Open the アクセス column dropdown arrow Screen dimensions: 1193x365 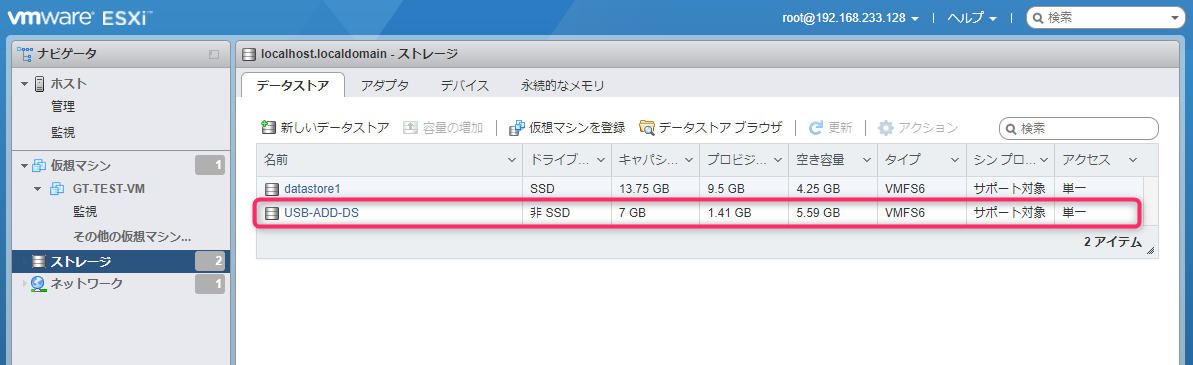coord(1132,160)
